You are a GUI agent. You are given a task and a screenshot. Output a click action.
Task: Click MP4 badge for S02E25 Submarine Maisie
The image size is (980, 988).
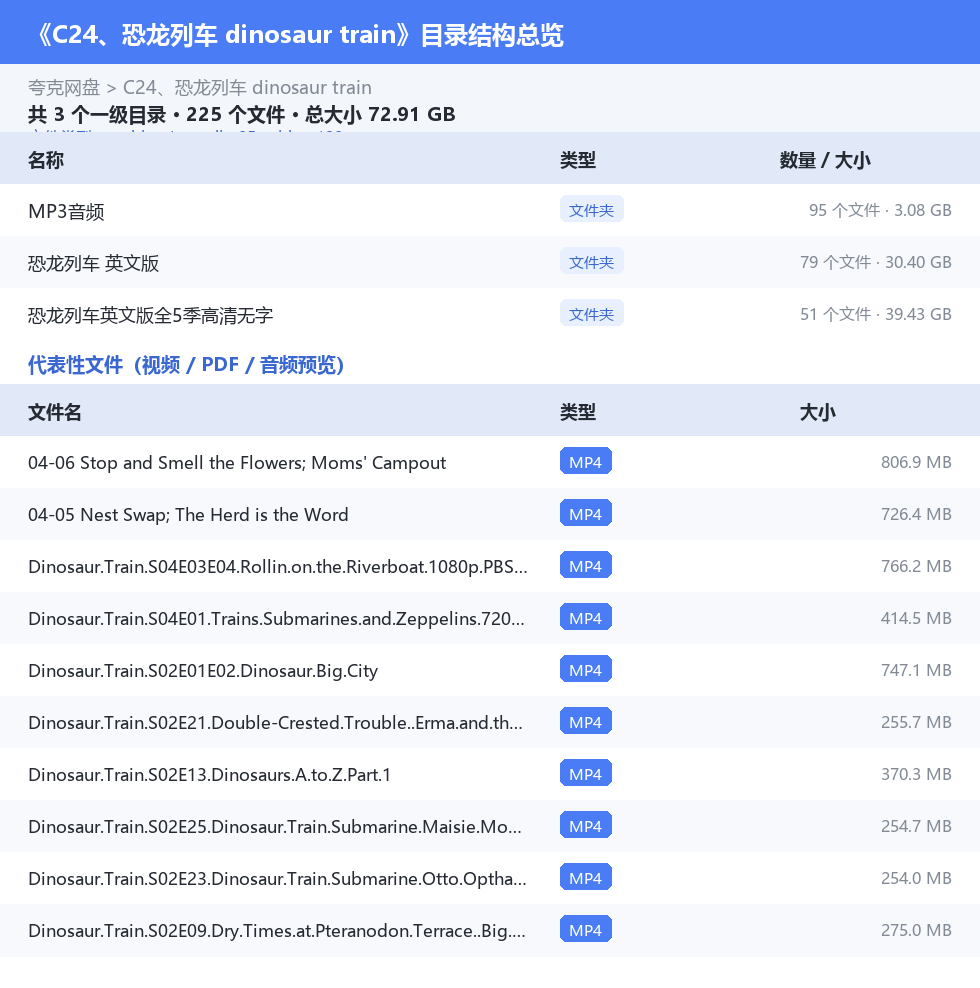[x=585, y=826]
